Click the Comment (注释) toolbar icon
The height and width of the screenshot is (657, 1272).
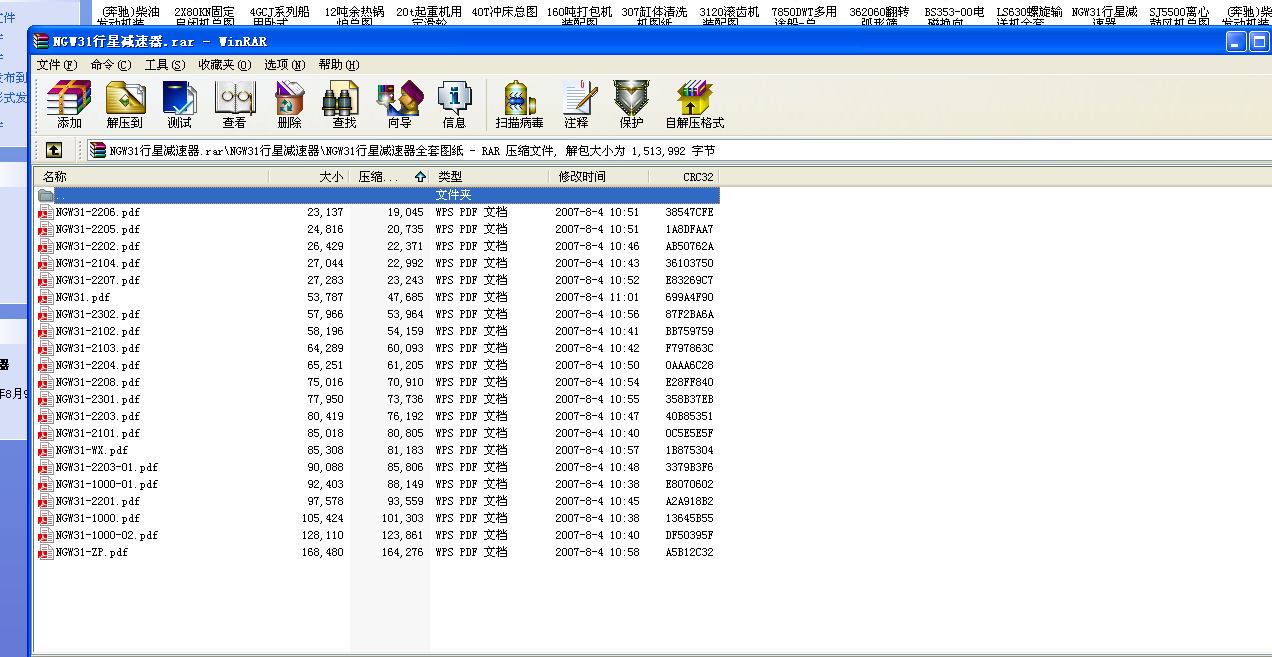coord(577,105)
